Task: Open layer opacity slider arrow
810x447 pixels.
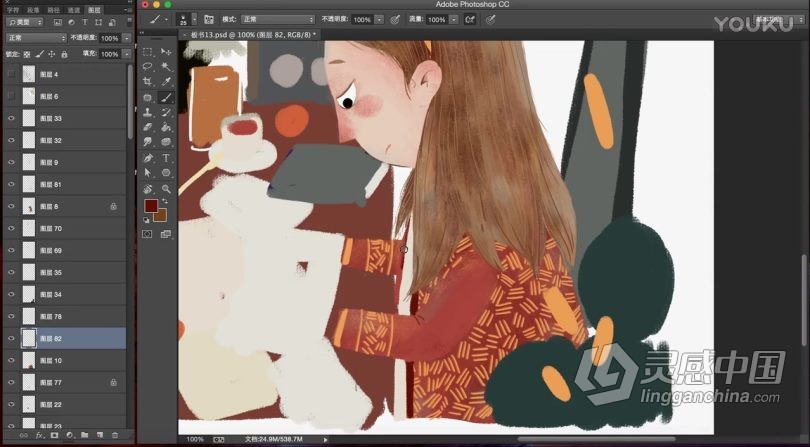Action: (x=127, y=38)
